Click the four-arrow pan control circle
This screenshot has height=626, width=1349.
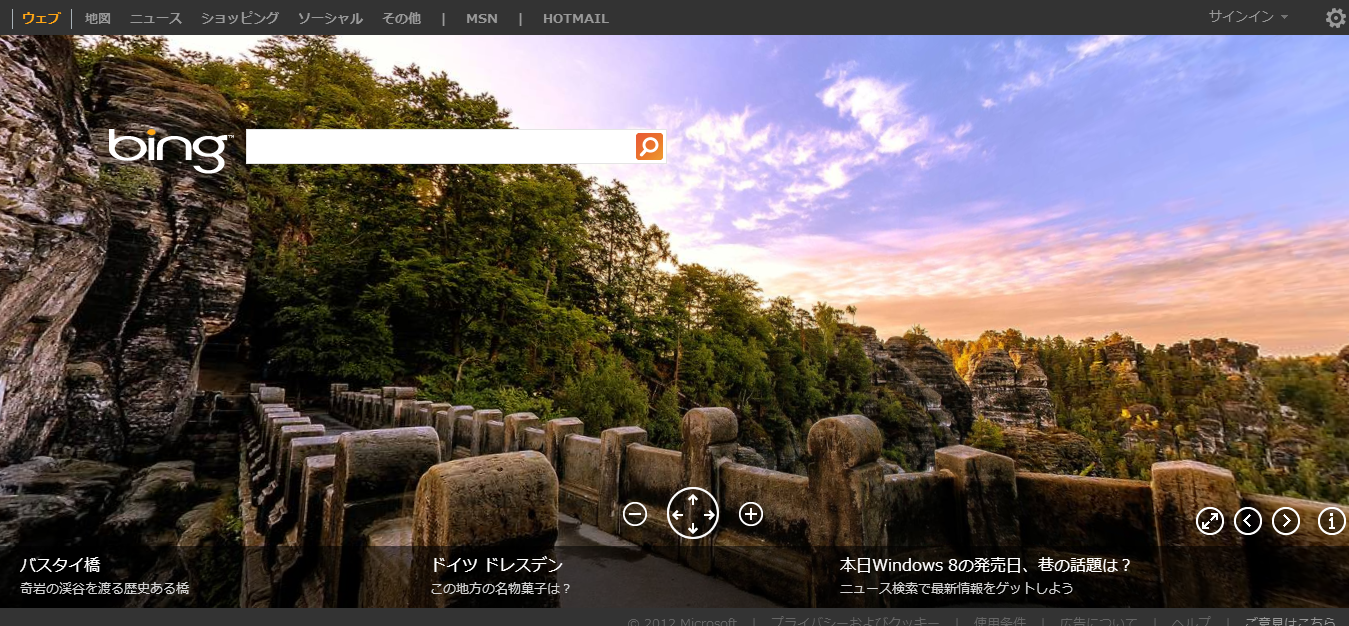693,514
